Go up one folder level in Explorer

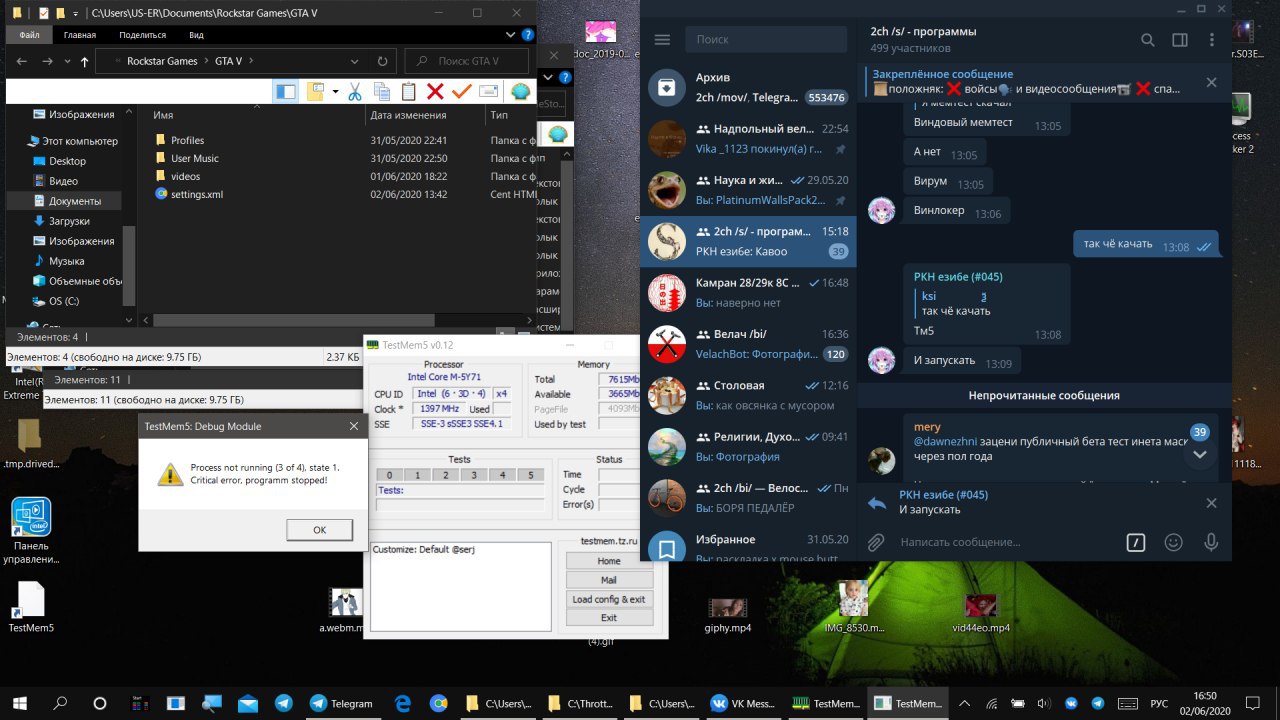point(84,61)
